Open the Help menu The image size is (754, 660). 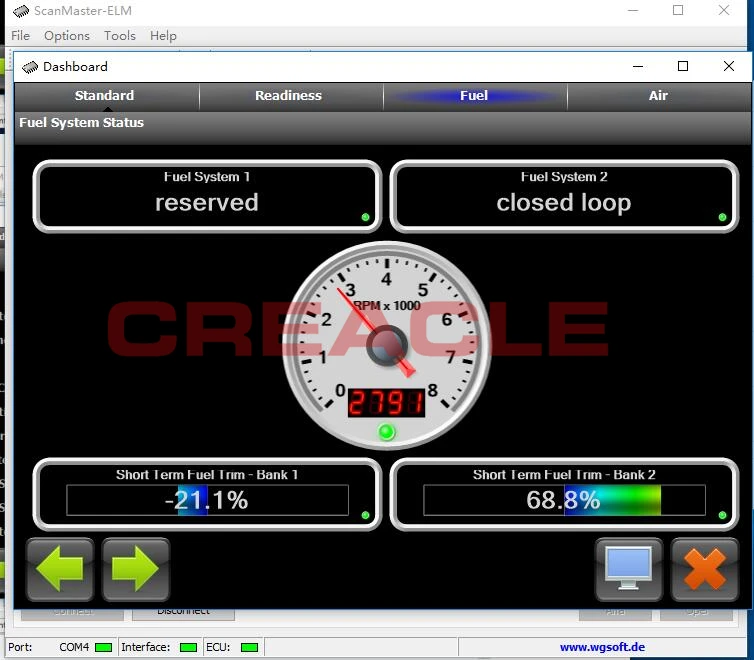tap(163, 36)
